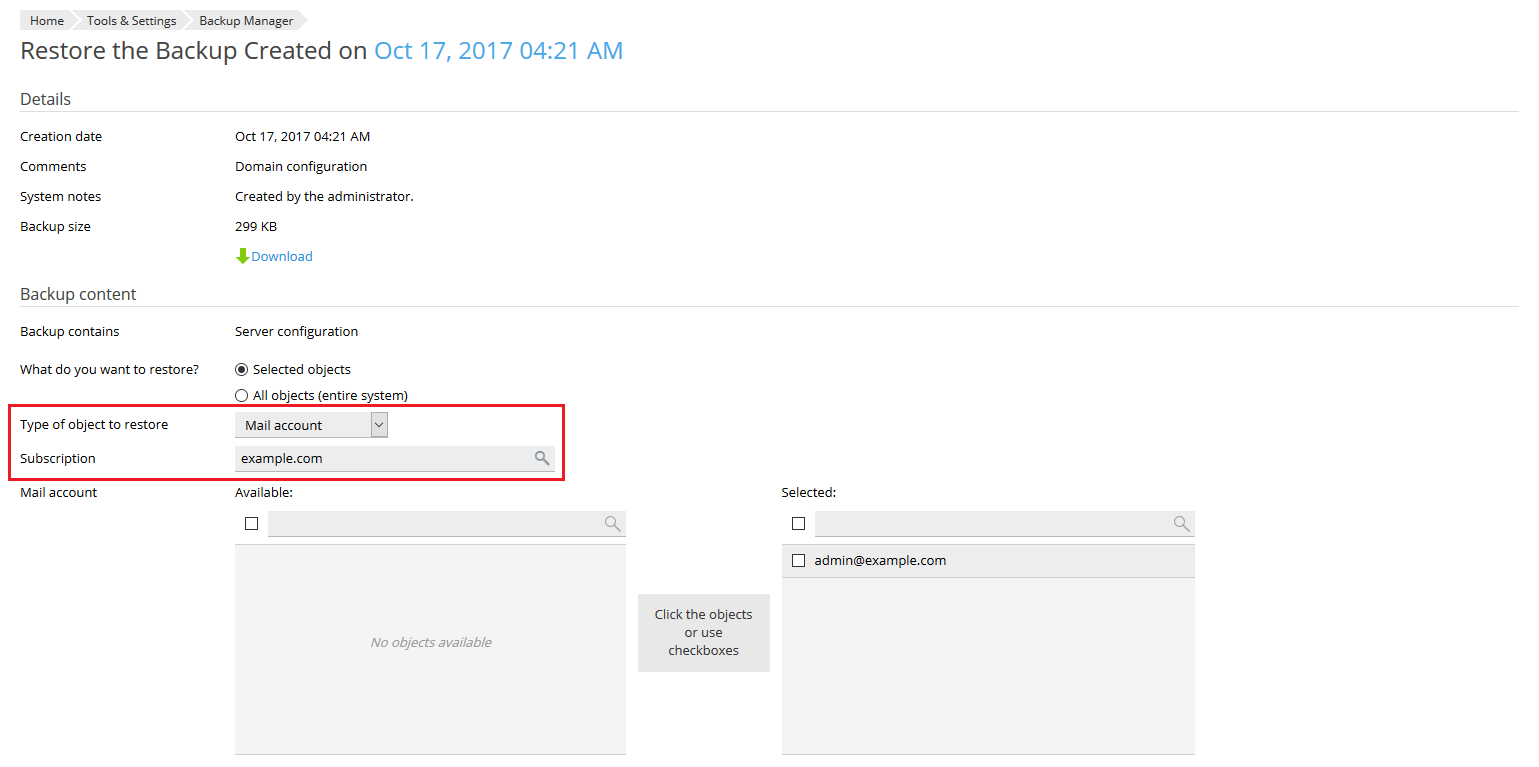Viewport: 1539px width, 767px height.
Task: Click the admin@example.com entry text
Action: 880,561
